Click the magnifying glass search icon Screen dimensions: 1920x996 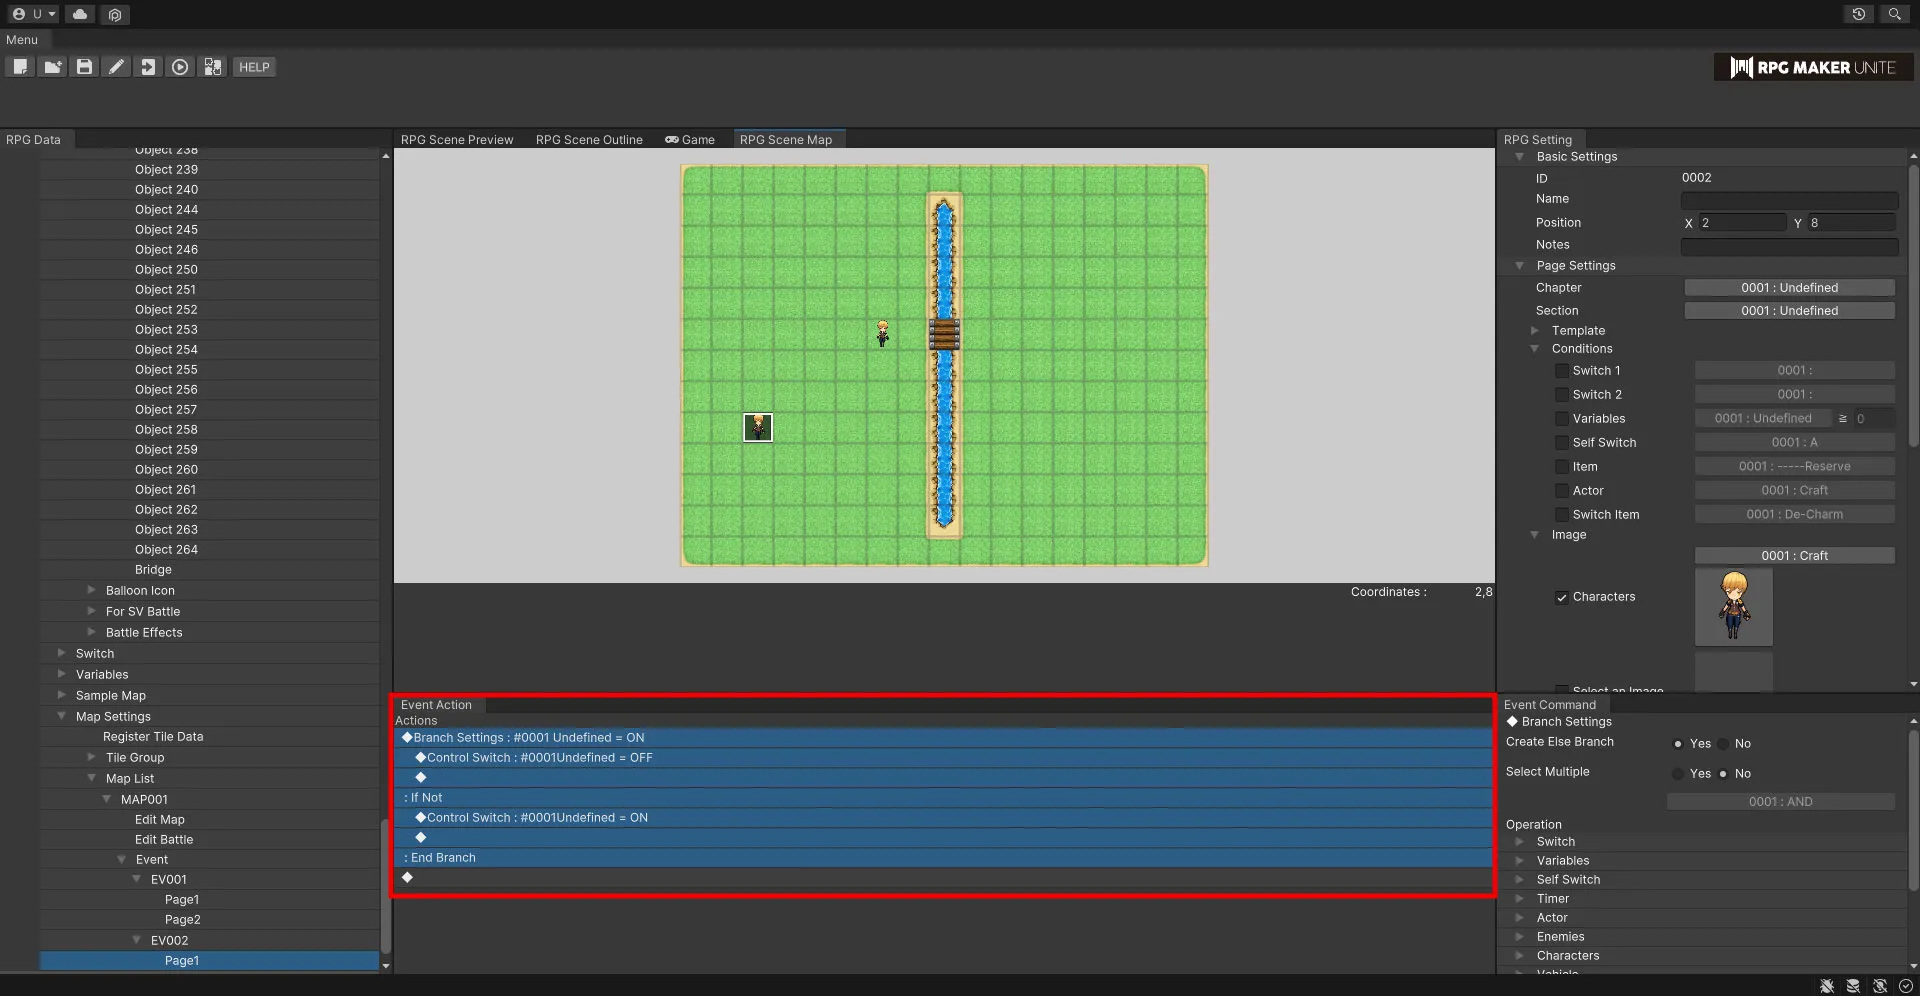tap(1894, 14)
